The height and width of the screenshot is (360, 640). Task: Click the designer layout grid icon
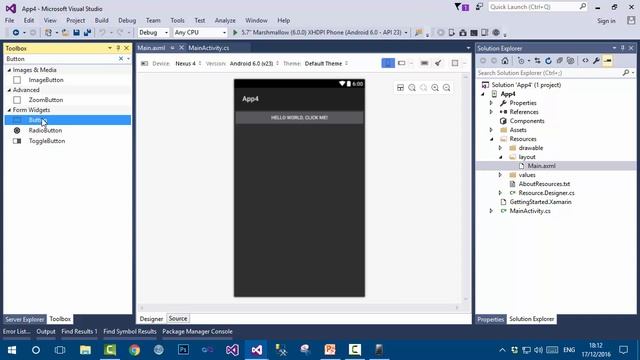point(400,88)
